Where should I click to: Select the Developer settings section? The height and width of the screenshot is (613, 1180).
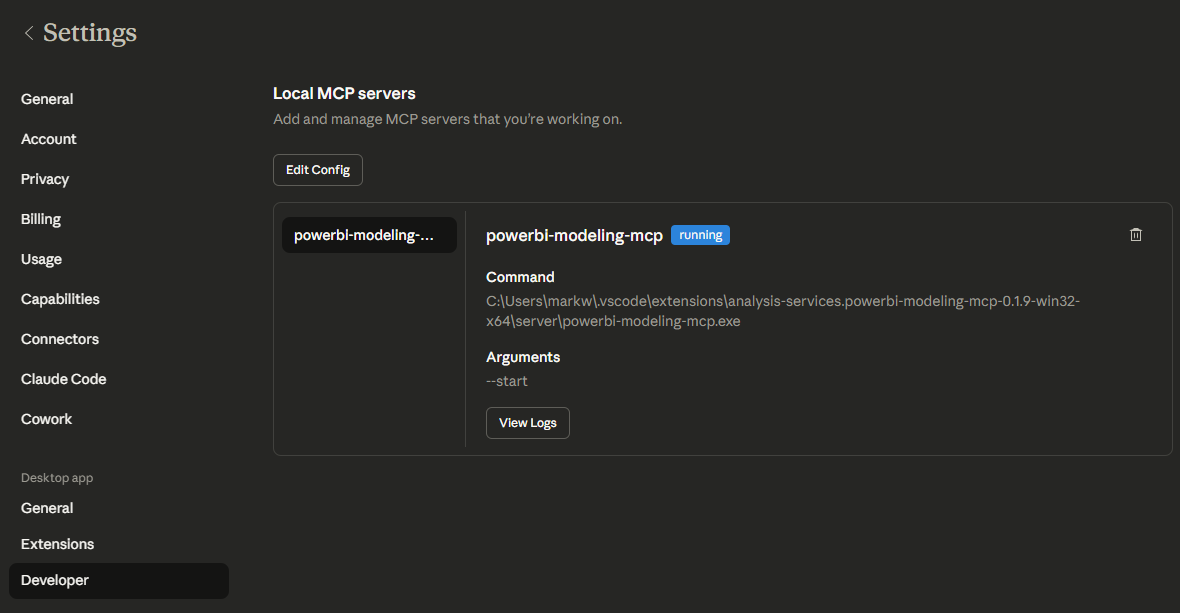coord(54,580)
